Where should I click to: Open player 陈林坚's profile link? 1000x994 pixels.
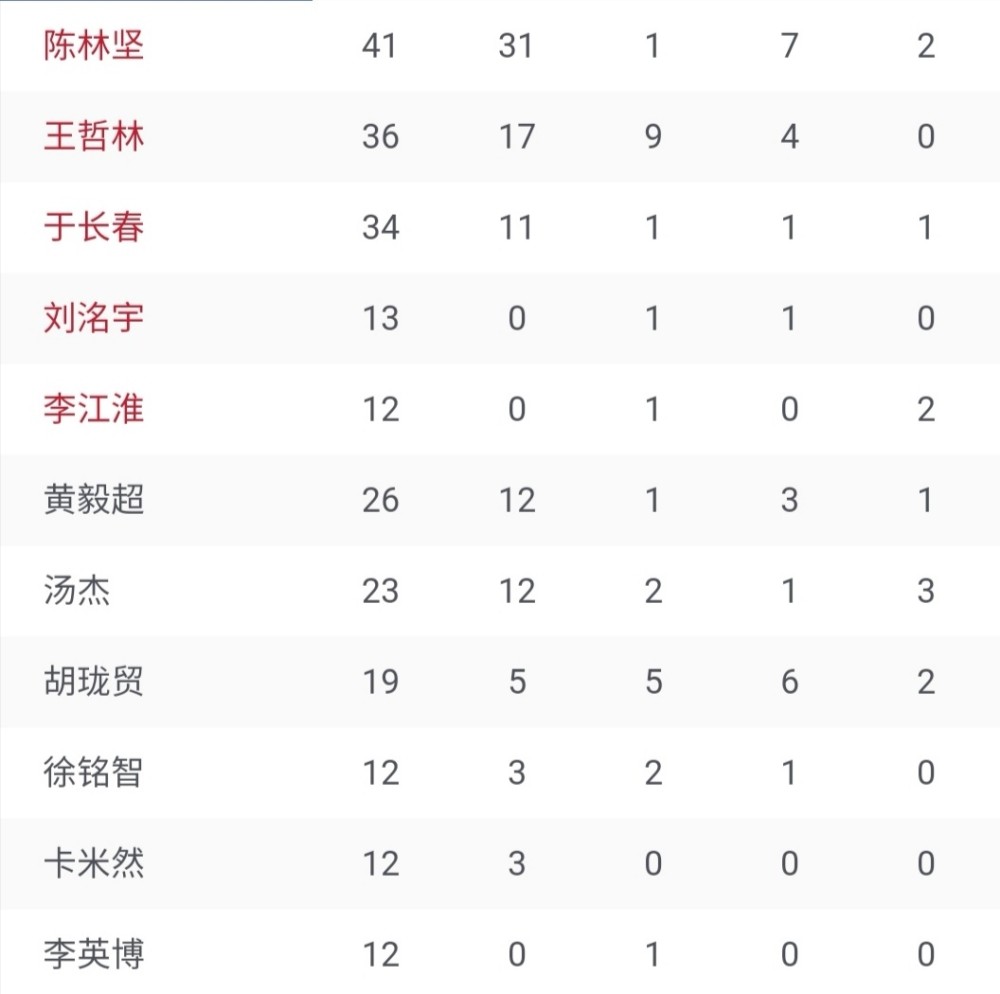(x=94, y=45)
